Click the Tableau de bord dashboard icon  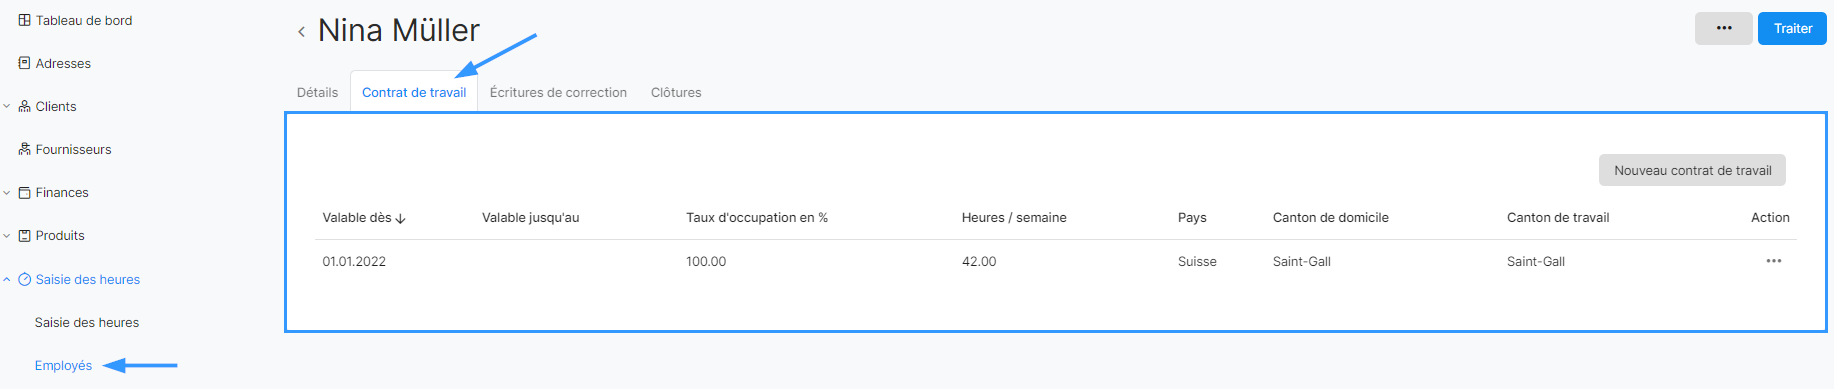(24, 20)
